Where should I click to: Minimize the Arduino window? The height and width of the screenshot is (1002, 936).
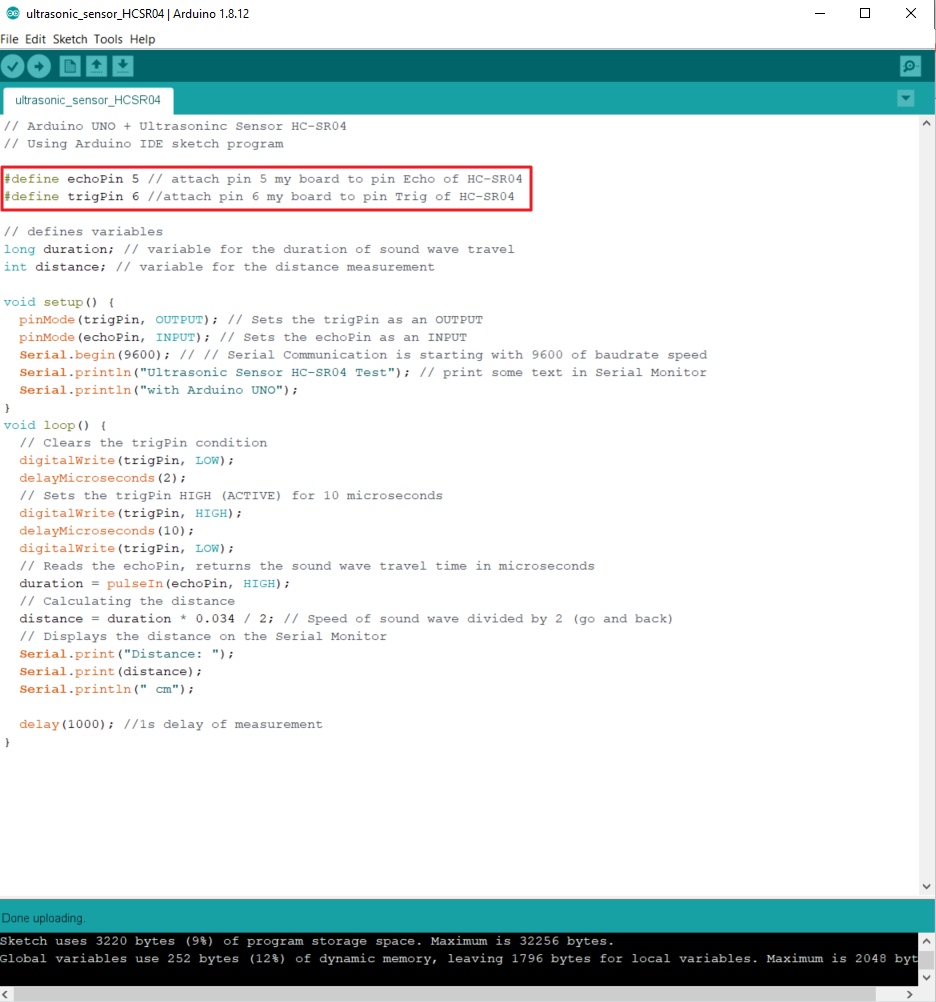pos(820,13)
